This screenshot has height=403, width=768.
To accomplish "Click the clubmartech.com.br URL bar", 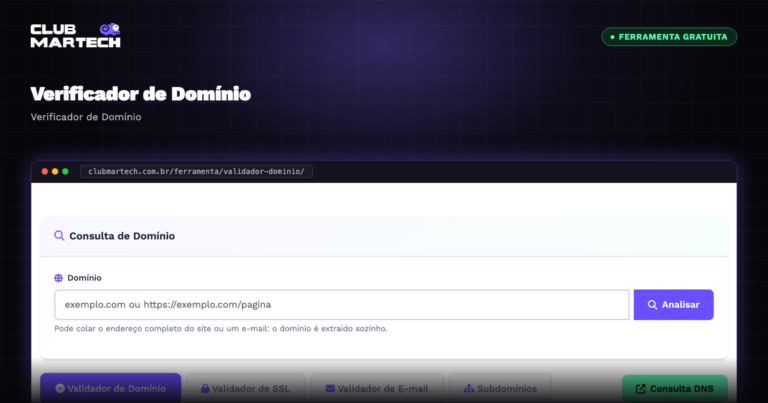I will 196,171.
